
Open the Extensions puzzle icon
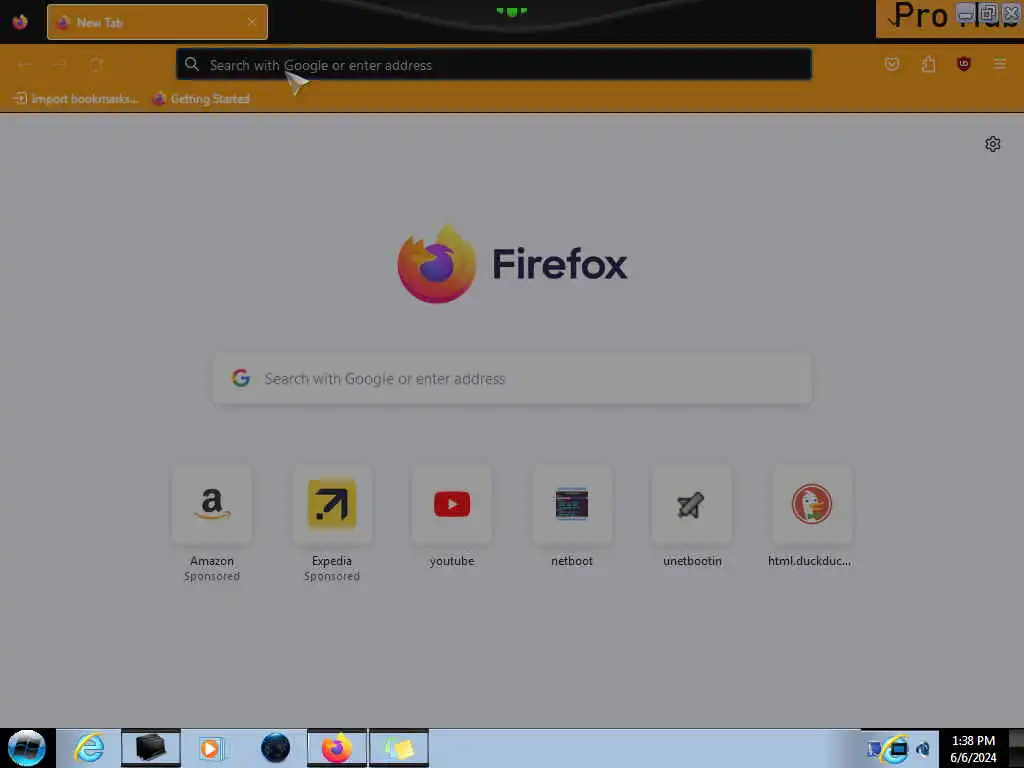tap(928, 64)
